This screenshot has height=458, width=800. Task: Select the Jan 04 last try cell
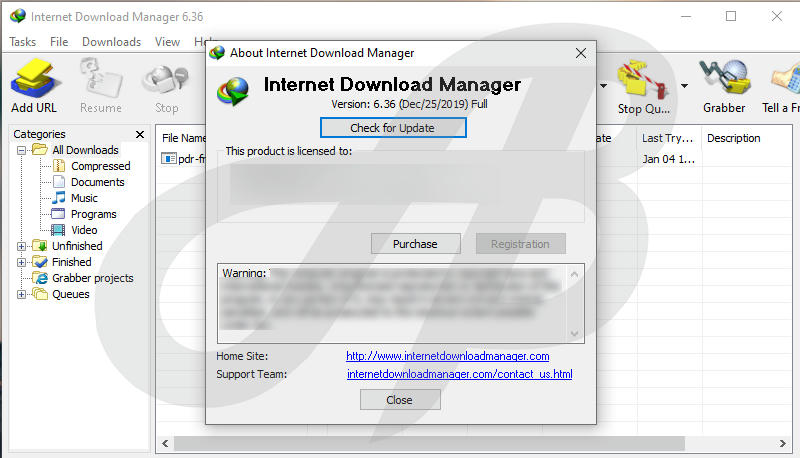coord(668,159)
